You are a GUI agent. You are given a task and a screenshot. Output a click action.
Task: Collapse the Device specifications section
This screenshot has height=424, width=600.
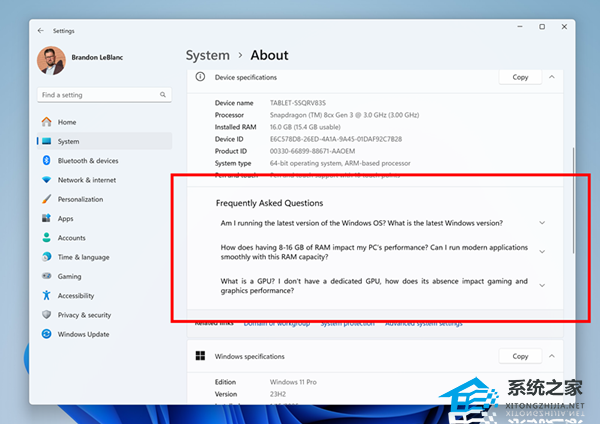click(552, 77)
